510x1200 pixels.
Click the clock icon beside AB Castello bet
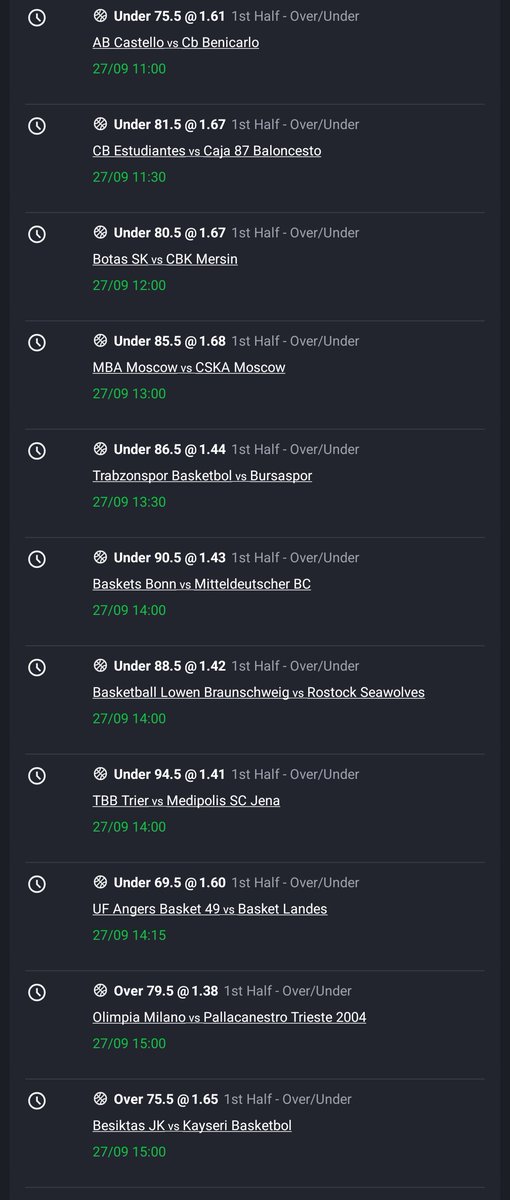pyautogui.click(x=37, y=18)
